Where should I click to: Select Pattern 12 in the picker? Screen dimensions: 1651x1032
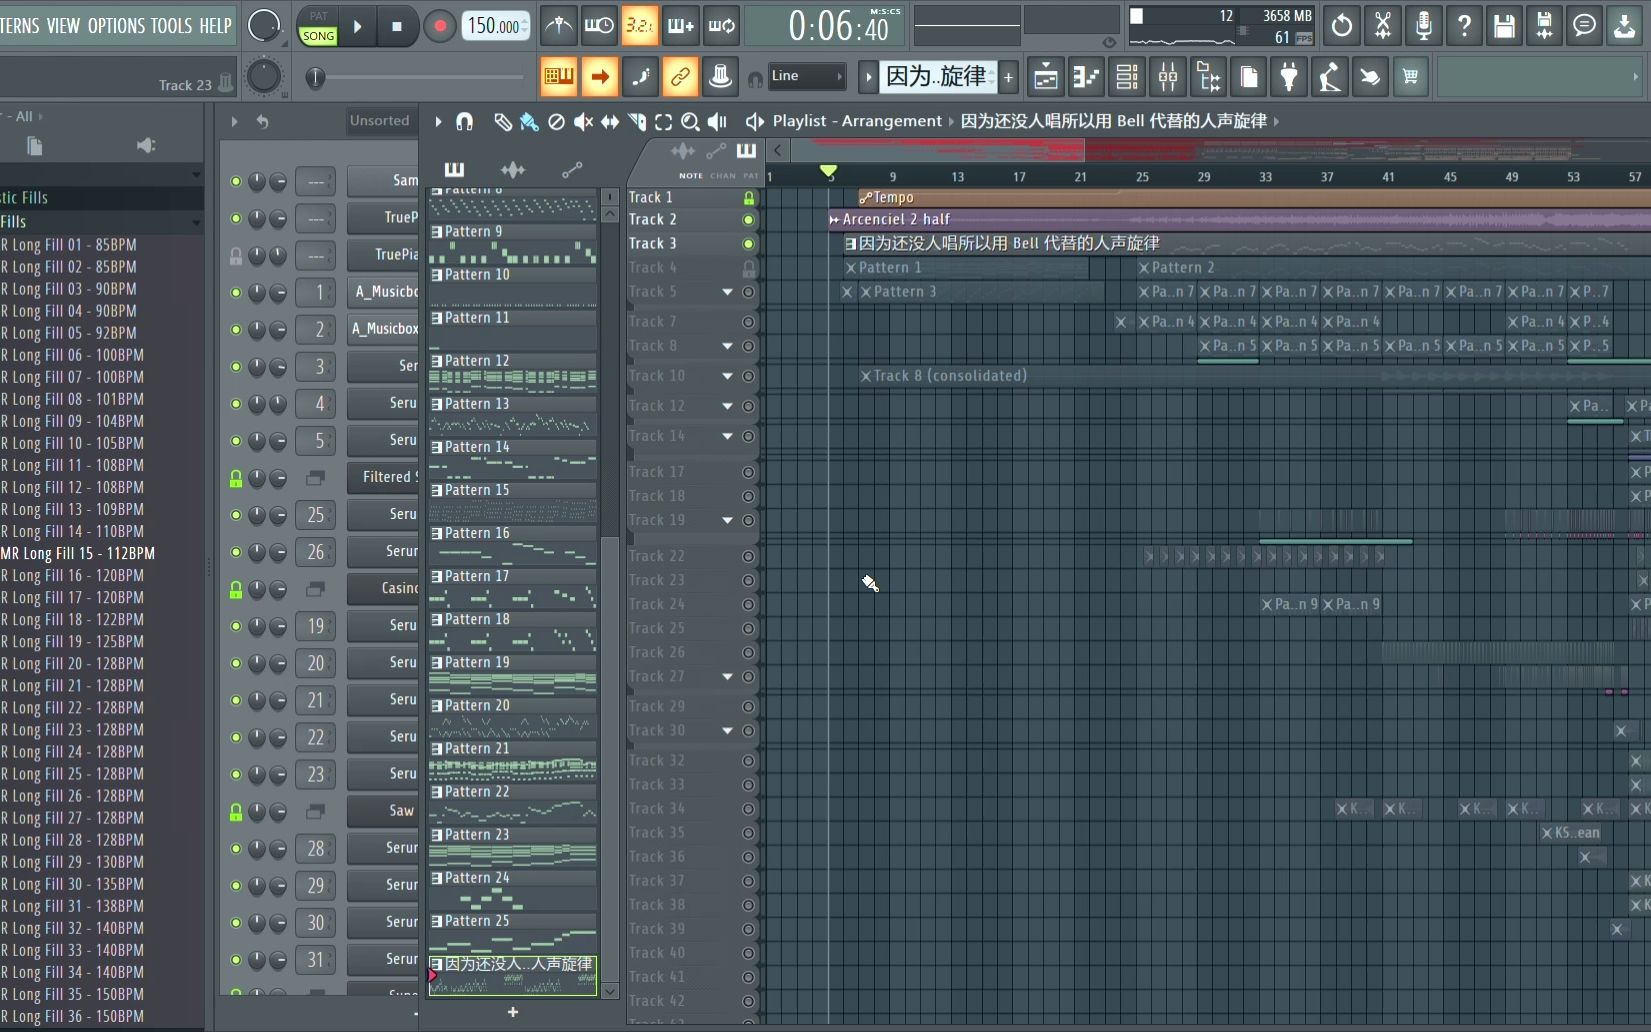pyautogui.click(x=513, y=371)
